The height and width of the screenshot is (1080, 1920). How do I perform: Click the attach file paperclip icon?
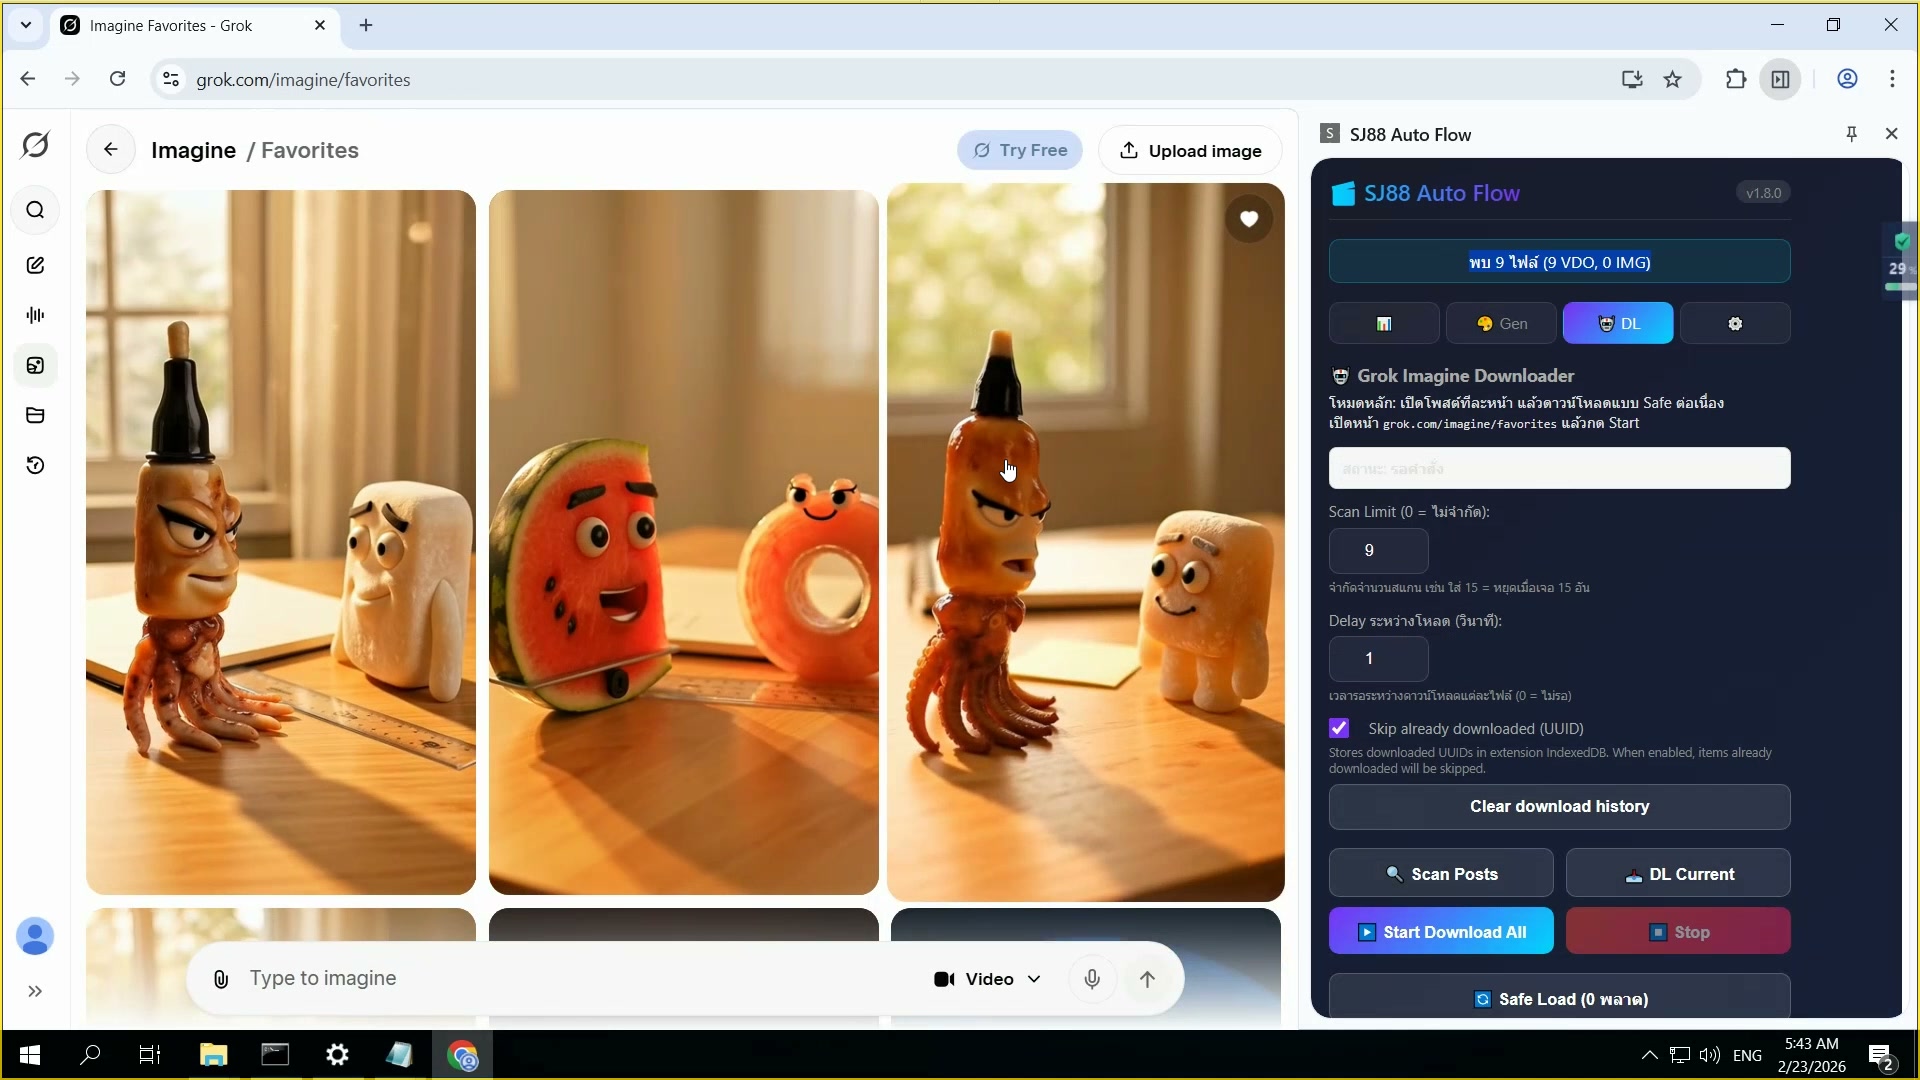tap(221, 979)
